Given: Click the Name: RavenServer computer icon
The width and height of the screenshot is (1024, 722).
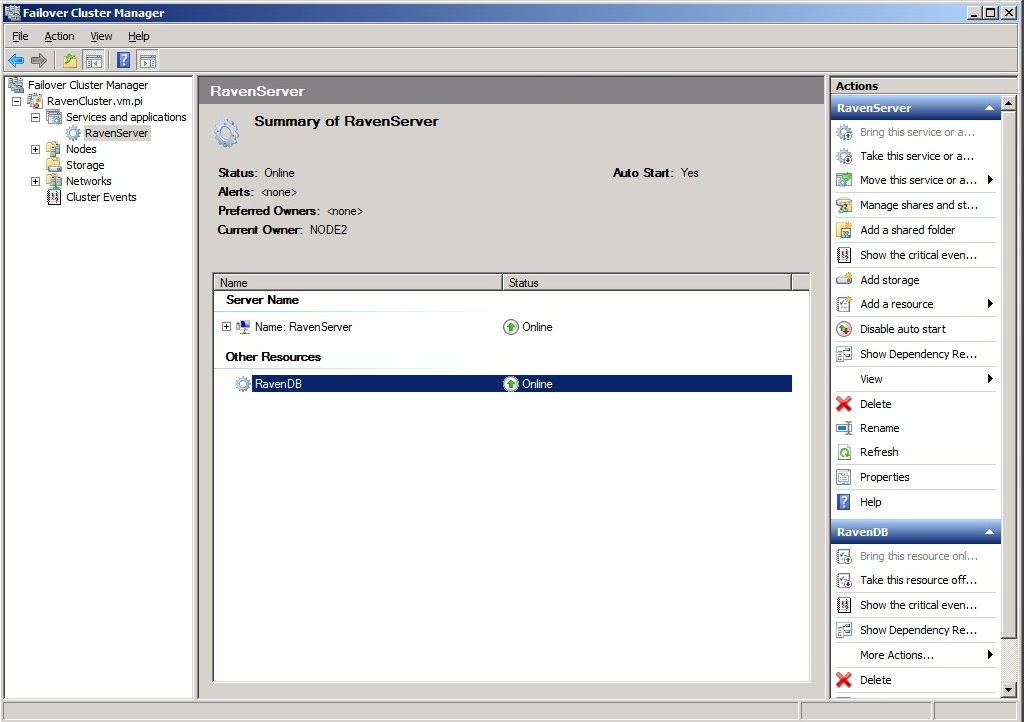Looking at the screenshot, I should click(243, 326).
